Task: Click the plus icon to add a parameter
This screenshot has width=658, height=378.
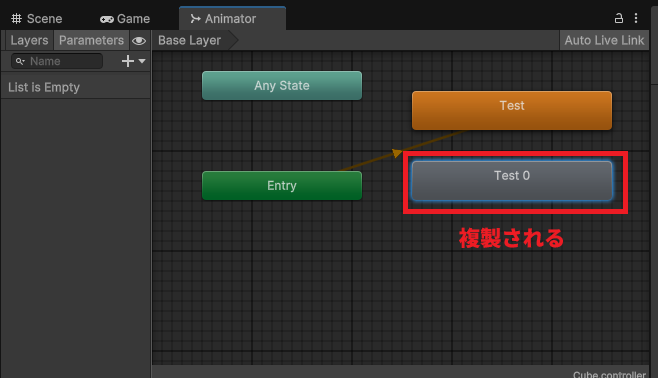Action: click(128, 61)
